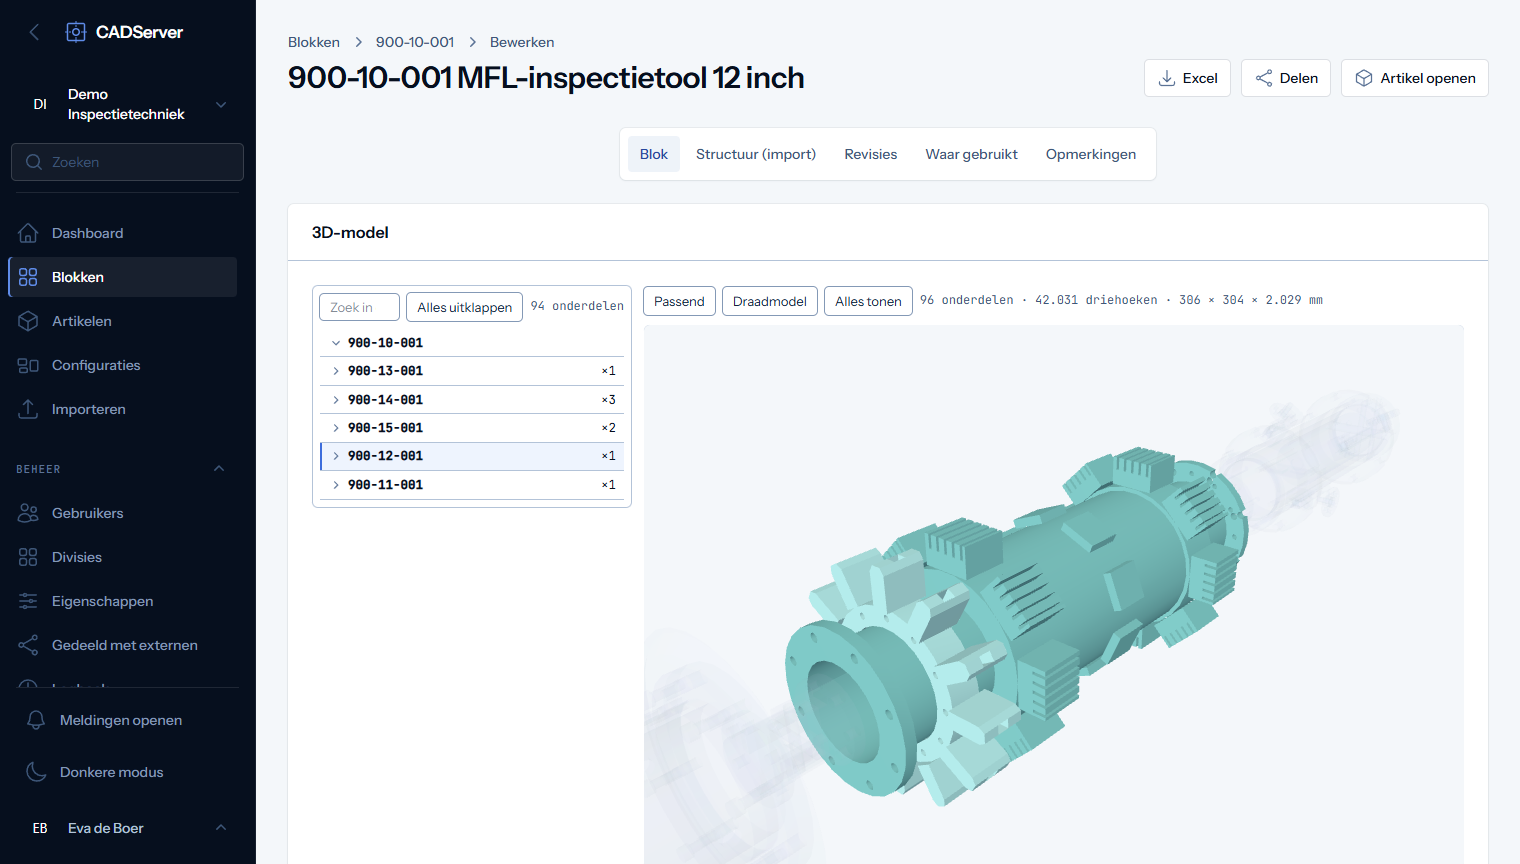Click the Zoek in tree filter field

pos(359,307)
